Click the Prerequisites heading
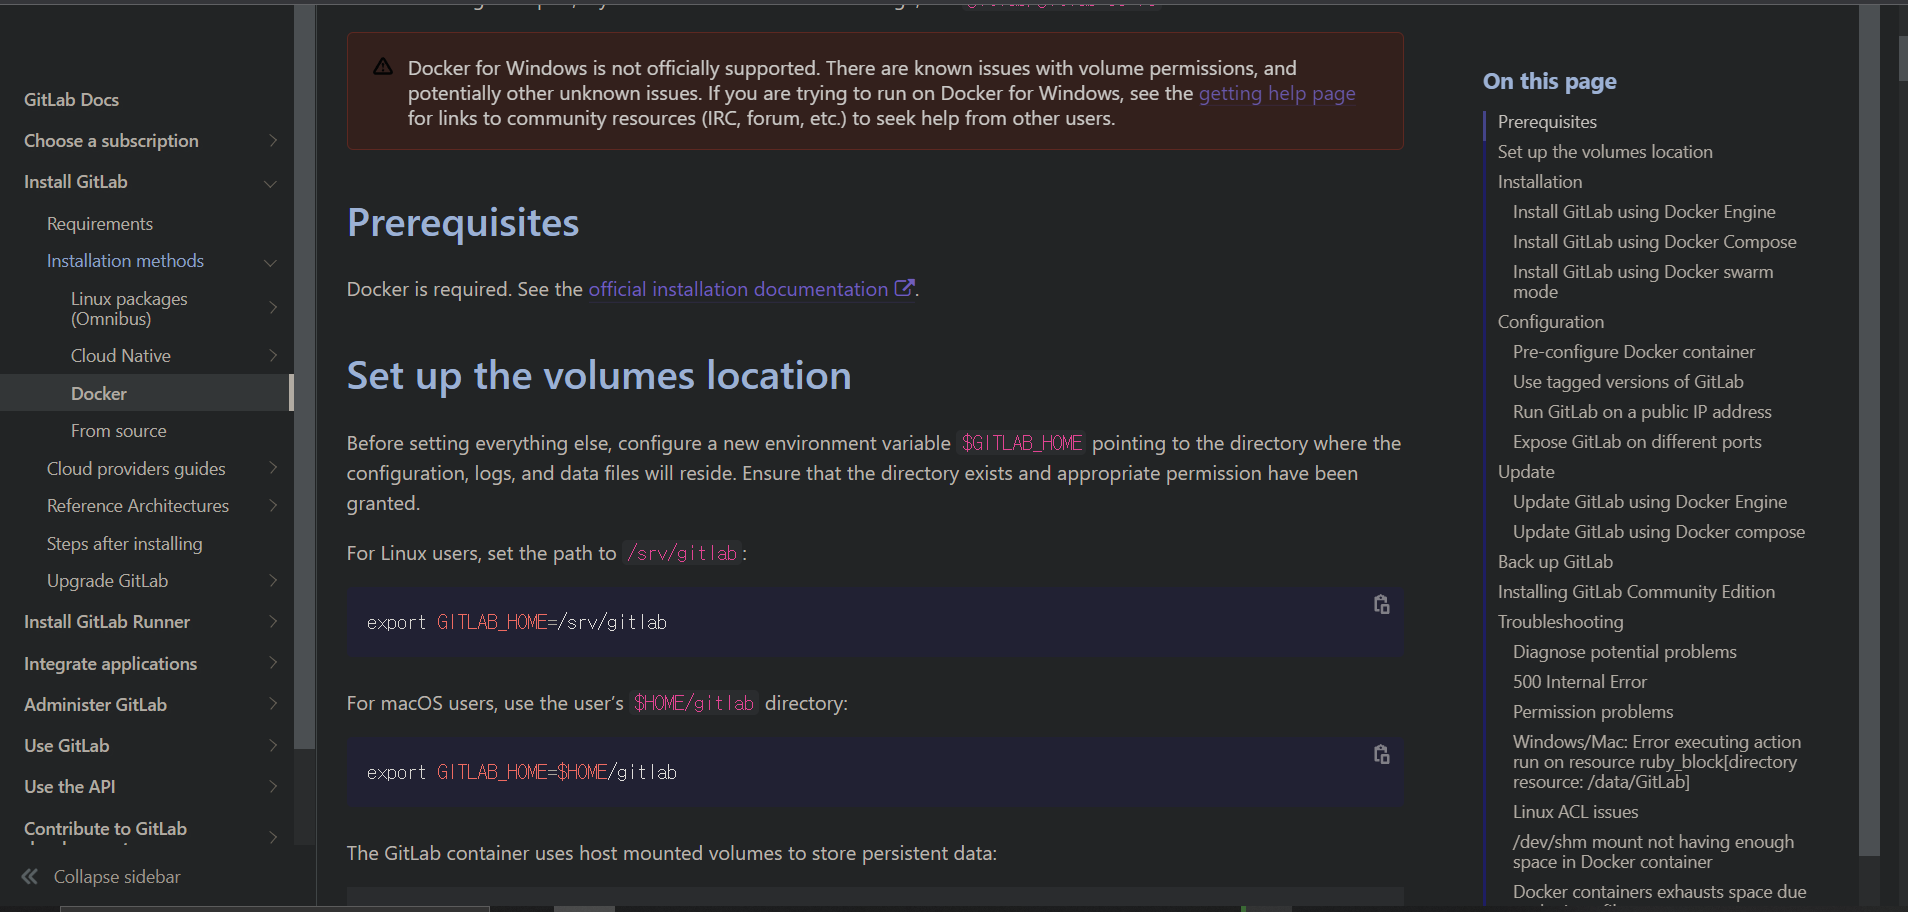This screenshot has width=1908, height=912. pos(463,223)
